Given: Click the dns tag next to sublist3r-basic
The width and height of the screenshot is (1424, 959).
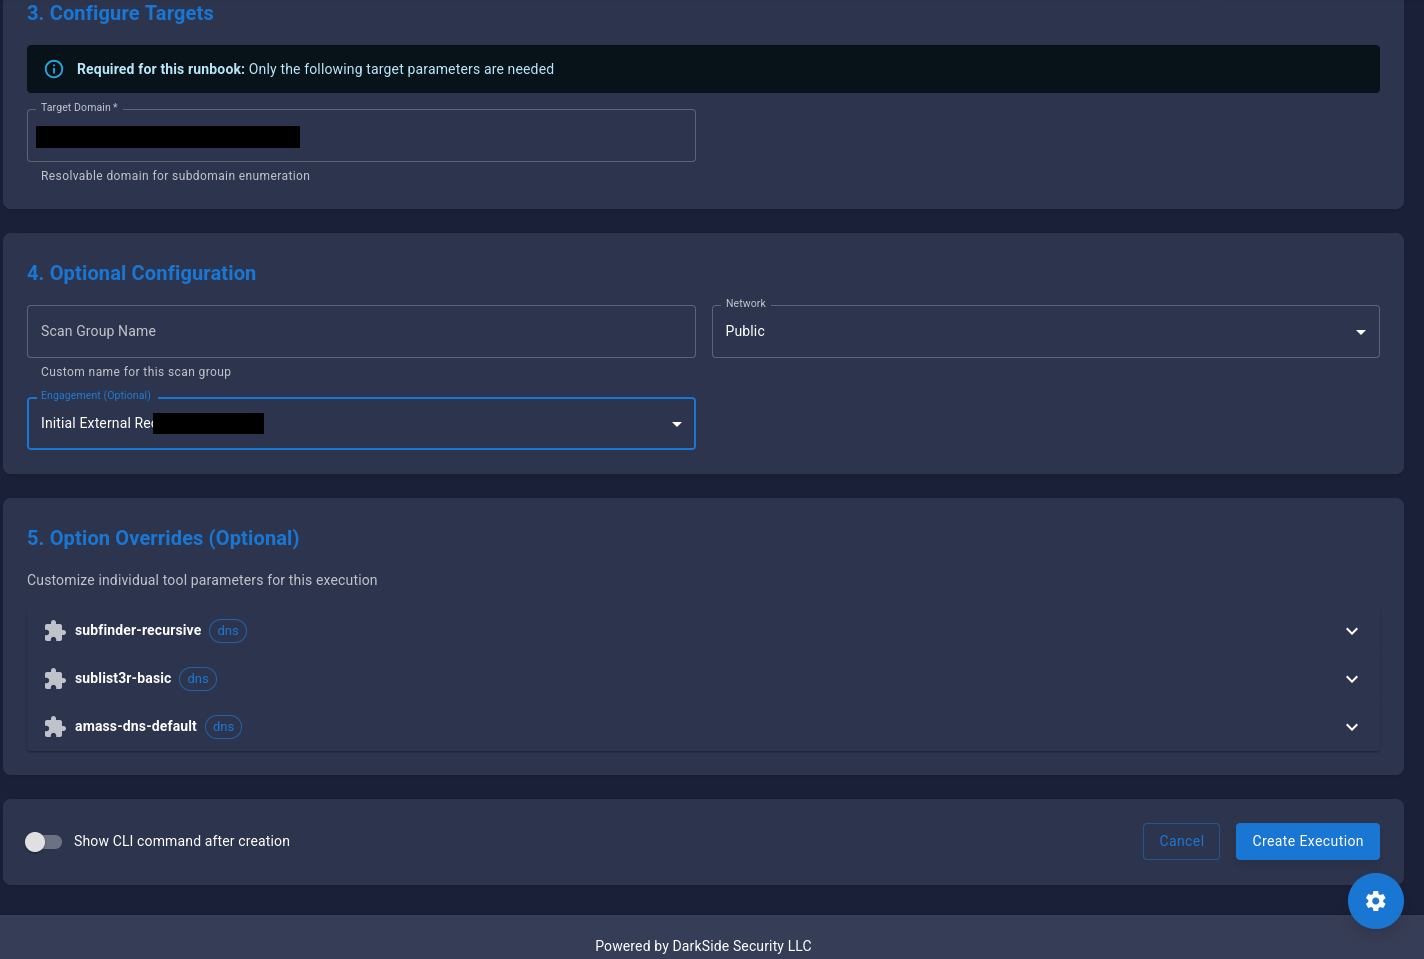Looking at the screenshot, I should pos(198,679).
